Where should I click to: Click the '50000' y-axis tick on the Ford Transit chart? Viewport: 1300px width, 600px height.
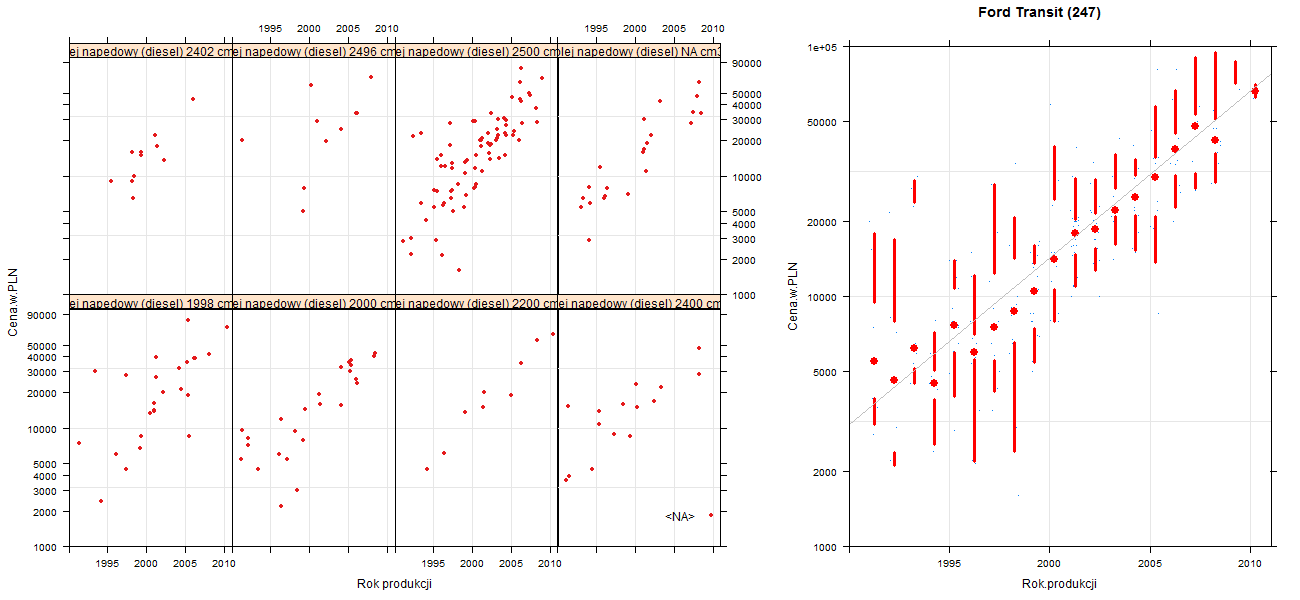(822, 122)
